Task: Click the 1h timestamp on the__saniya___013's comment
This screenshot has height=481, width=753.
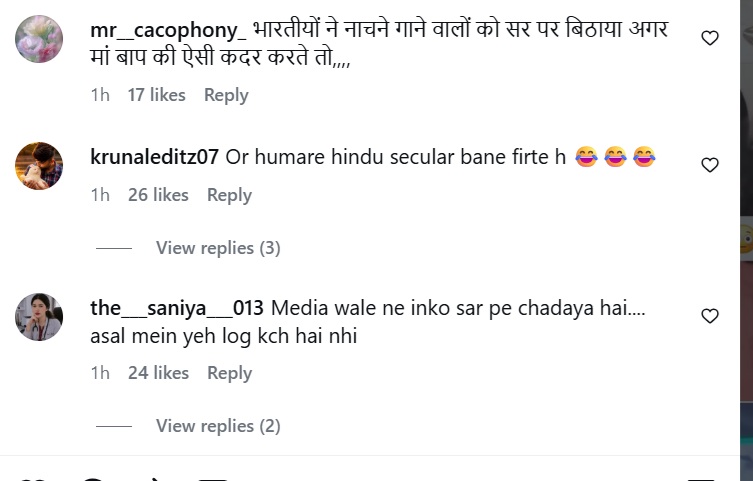Action: [100, 373]
